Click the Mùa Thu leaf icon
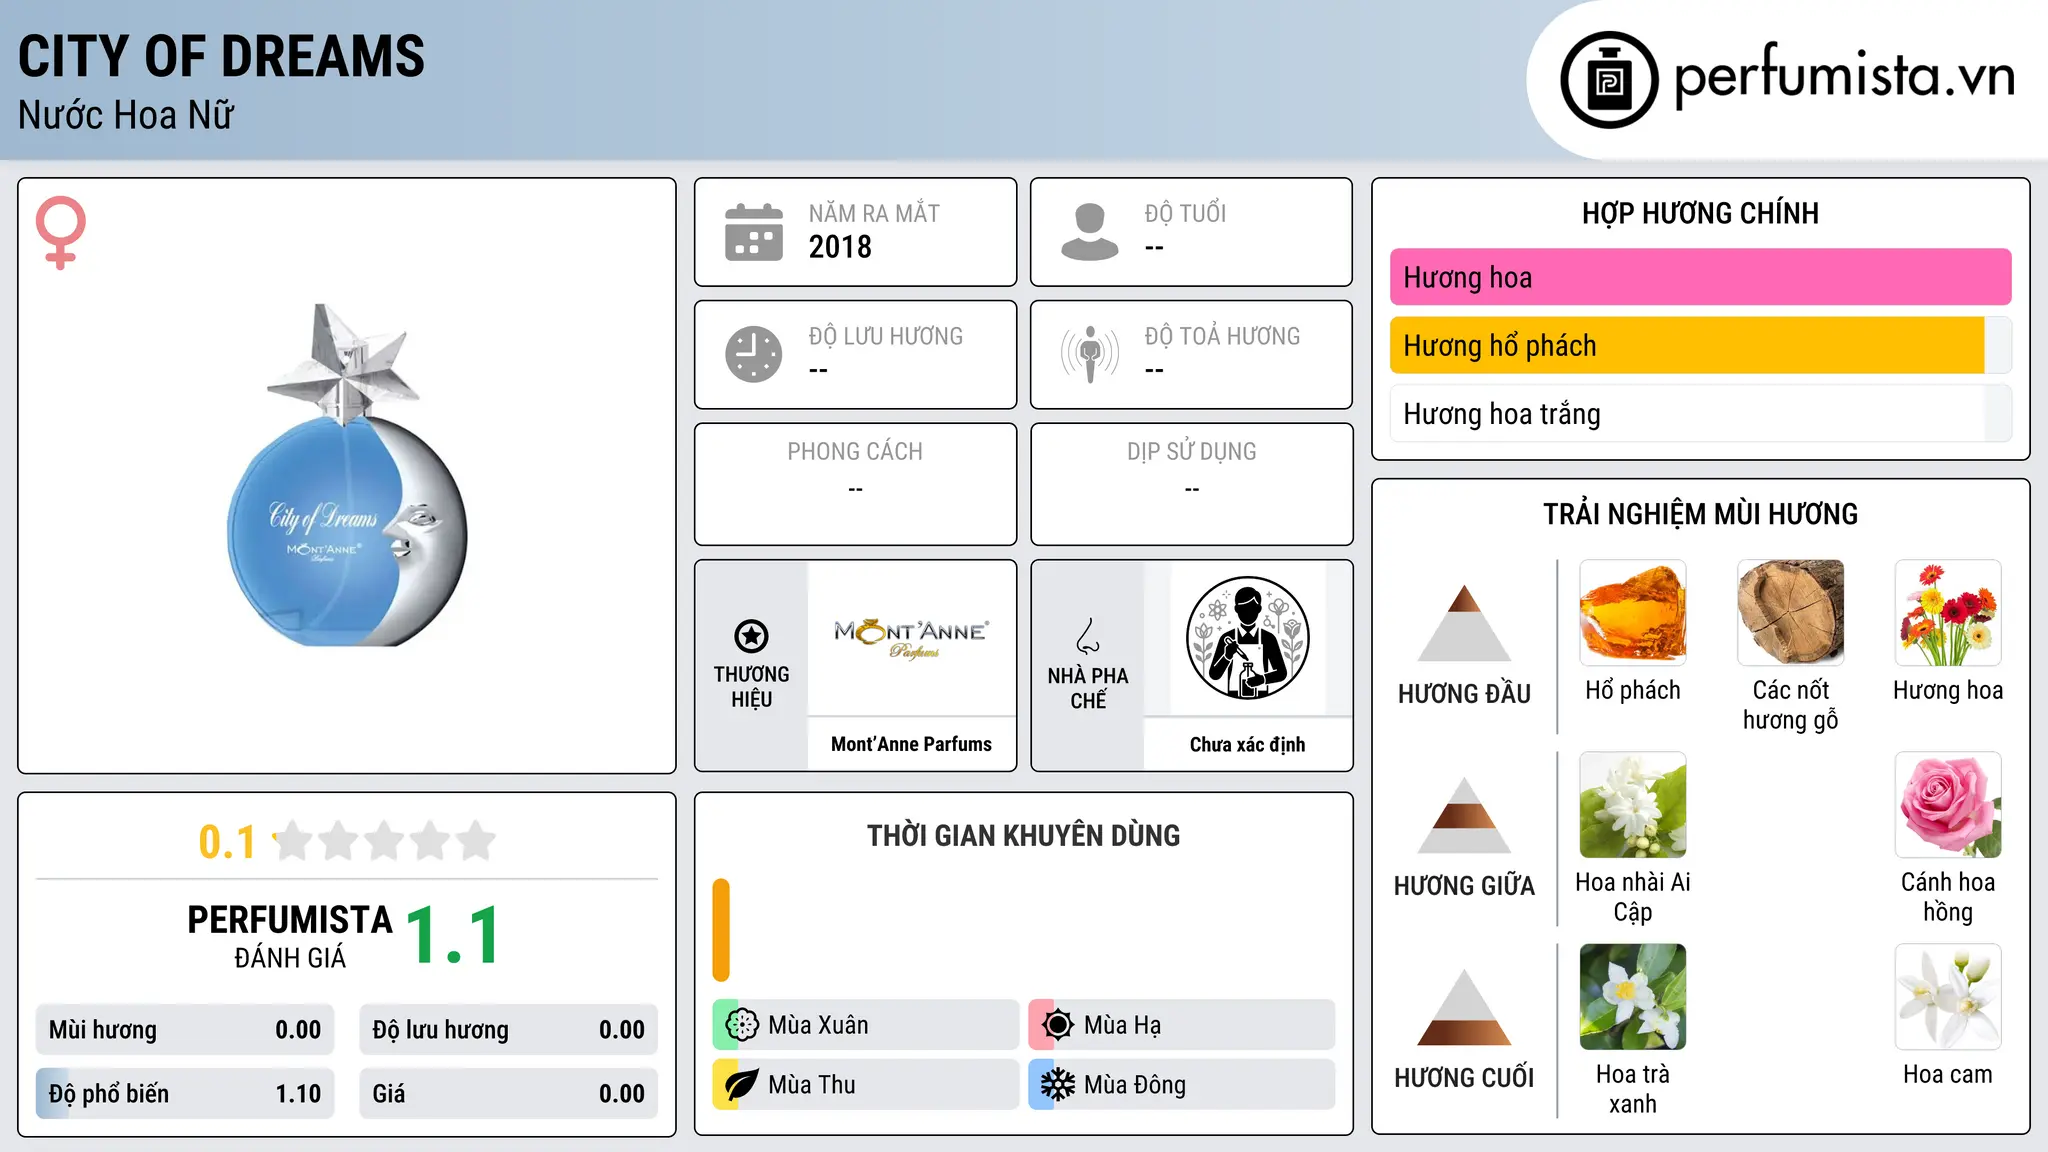The width and height of the screenshot is (2048, 1152). 742,1085
